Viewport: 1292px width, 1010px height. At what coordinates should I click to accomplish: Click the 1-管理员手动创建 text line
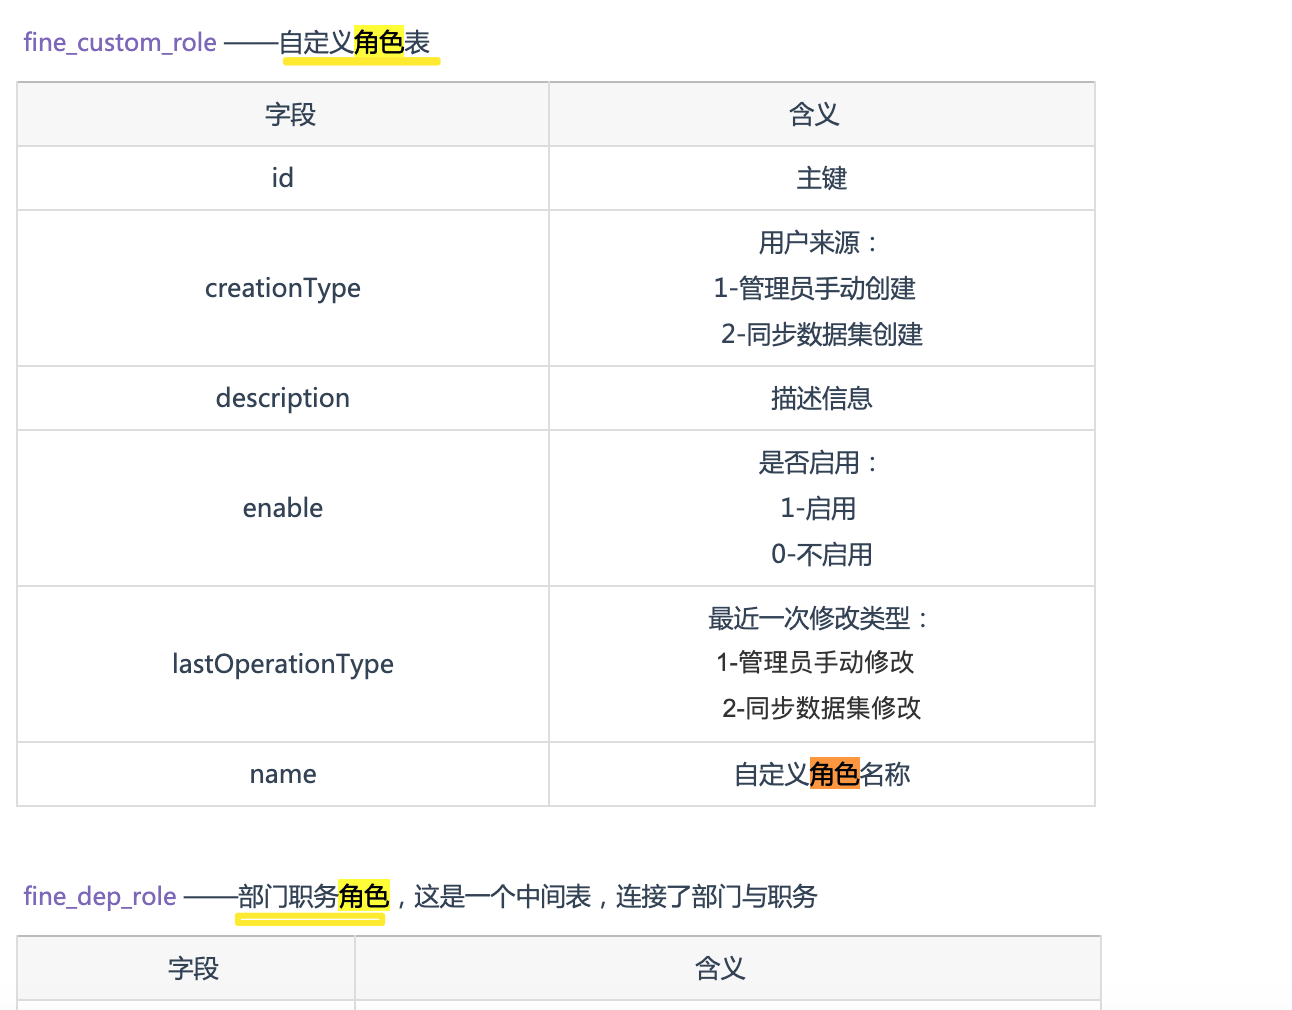click(x=815, y=289)
